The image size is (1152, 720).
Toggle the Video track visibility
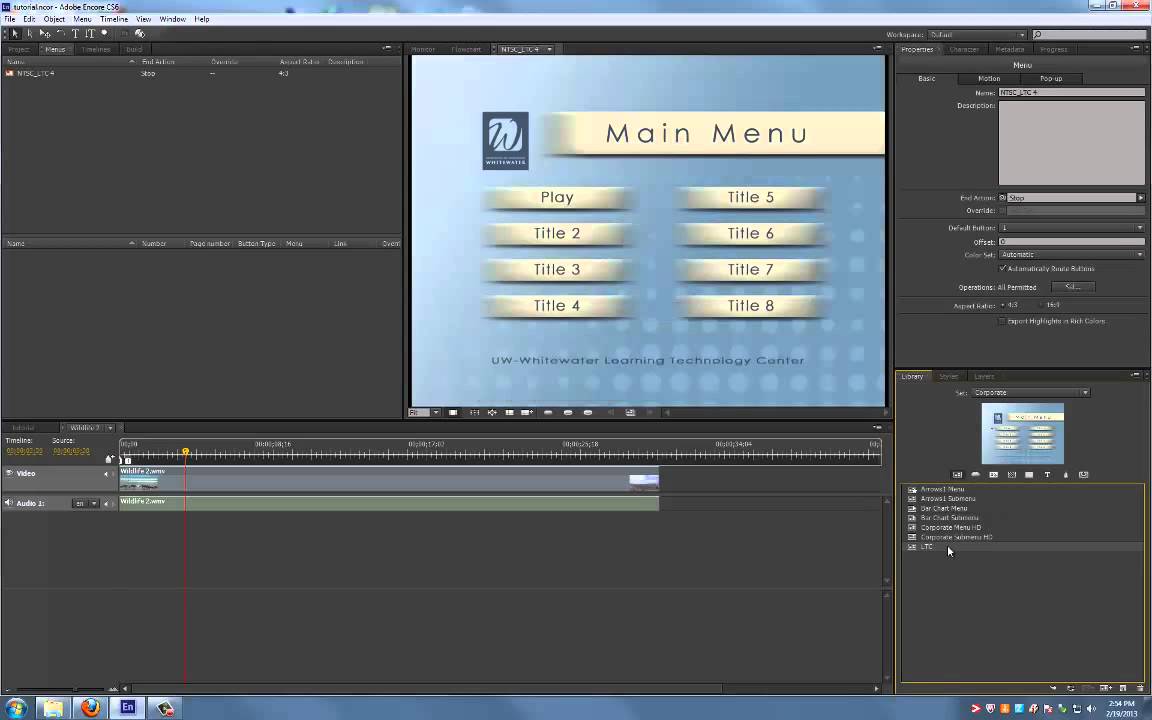(x=9, y=473)
